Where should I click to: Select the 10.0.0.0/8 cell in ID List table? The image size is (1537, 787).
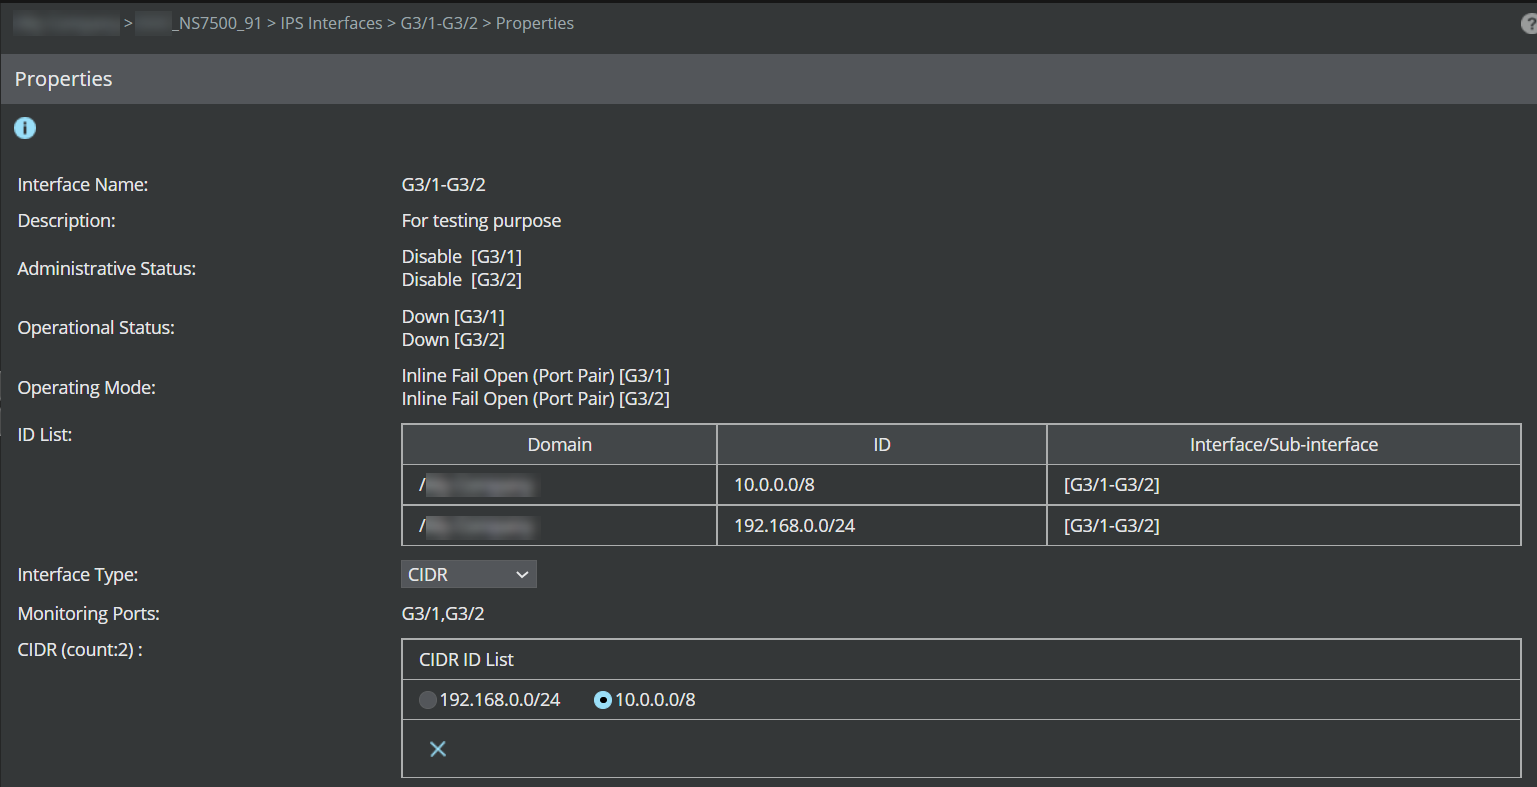point(882,485)
